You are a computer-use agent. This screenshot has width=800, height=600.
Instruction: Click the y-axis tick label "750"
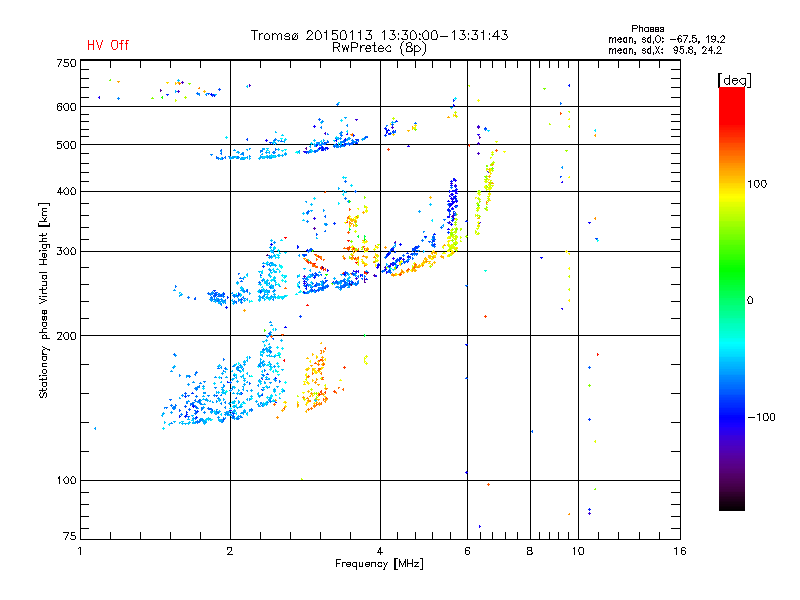coord(66,63)
